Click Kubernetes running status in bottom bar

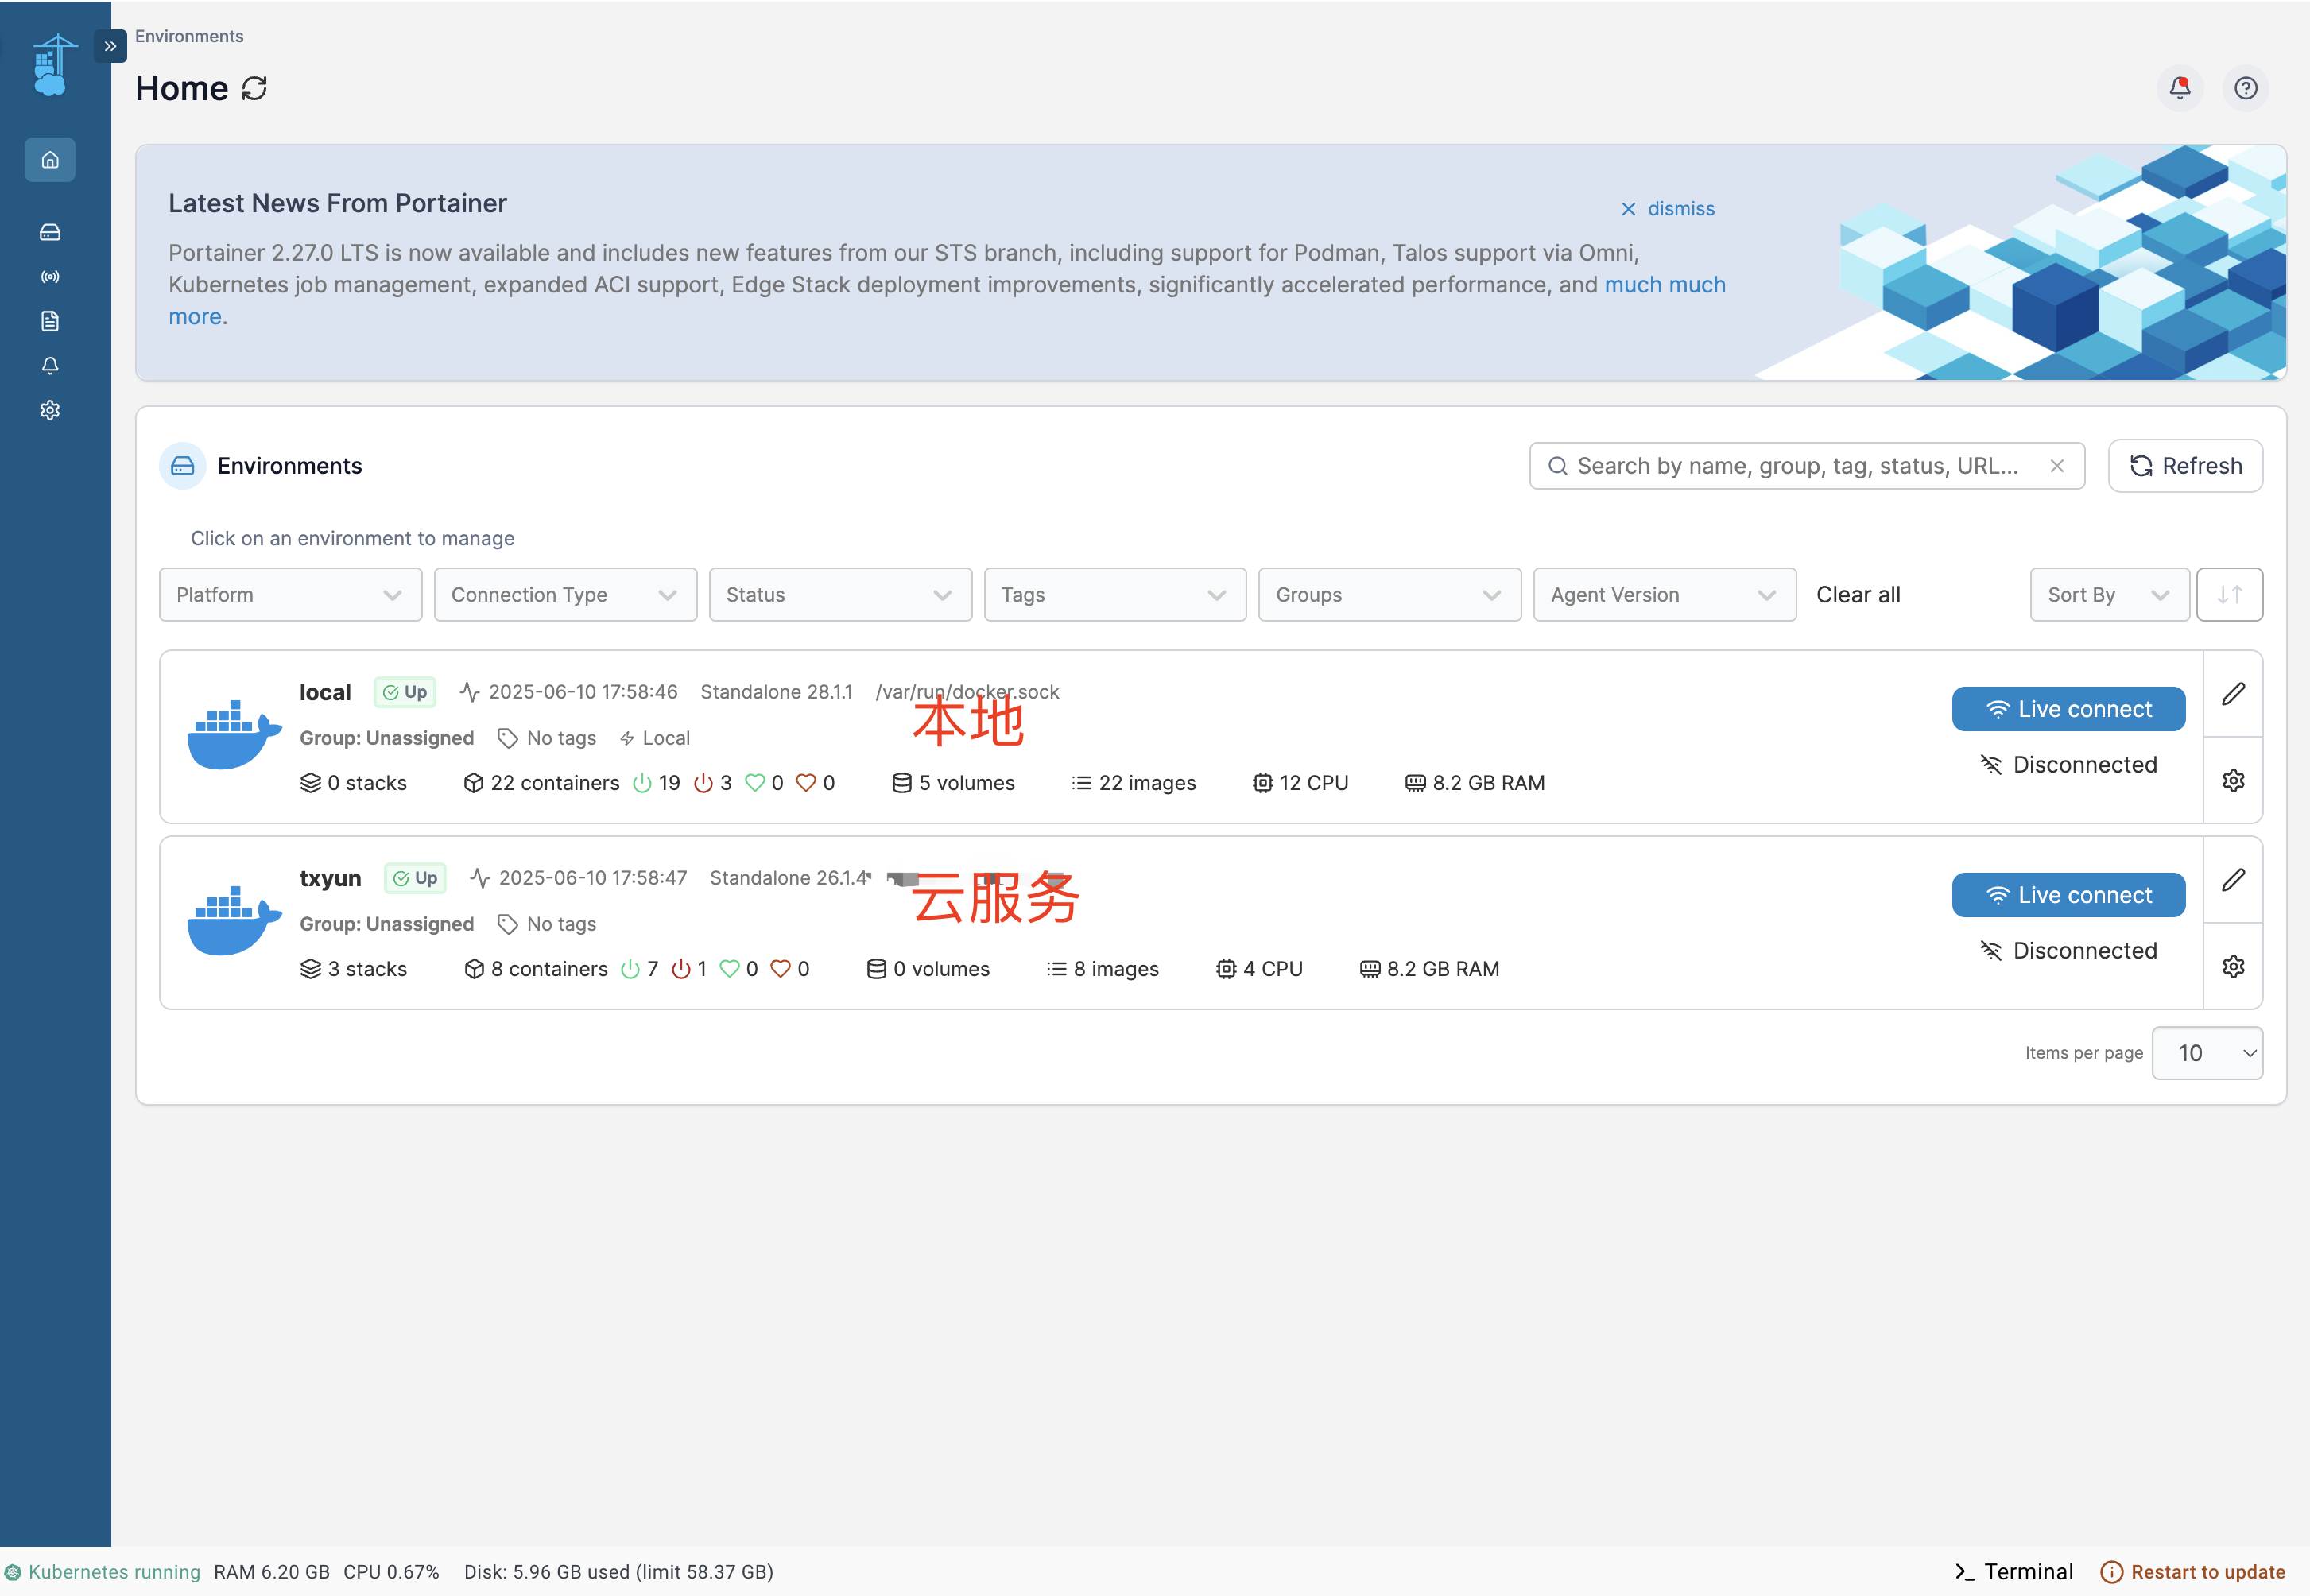click(103, 1572)
